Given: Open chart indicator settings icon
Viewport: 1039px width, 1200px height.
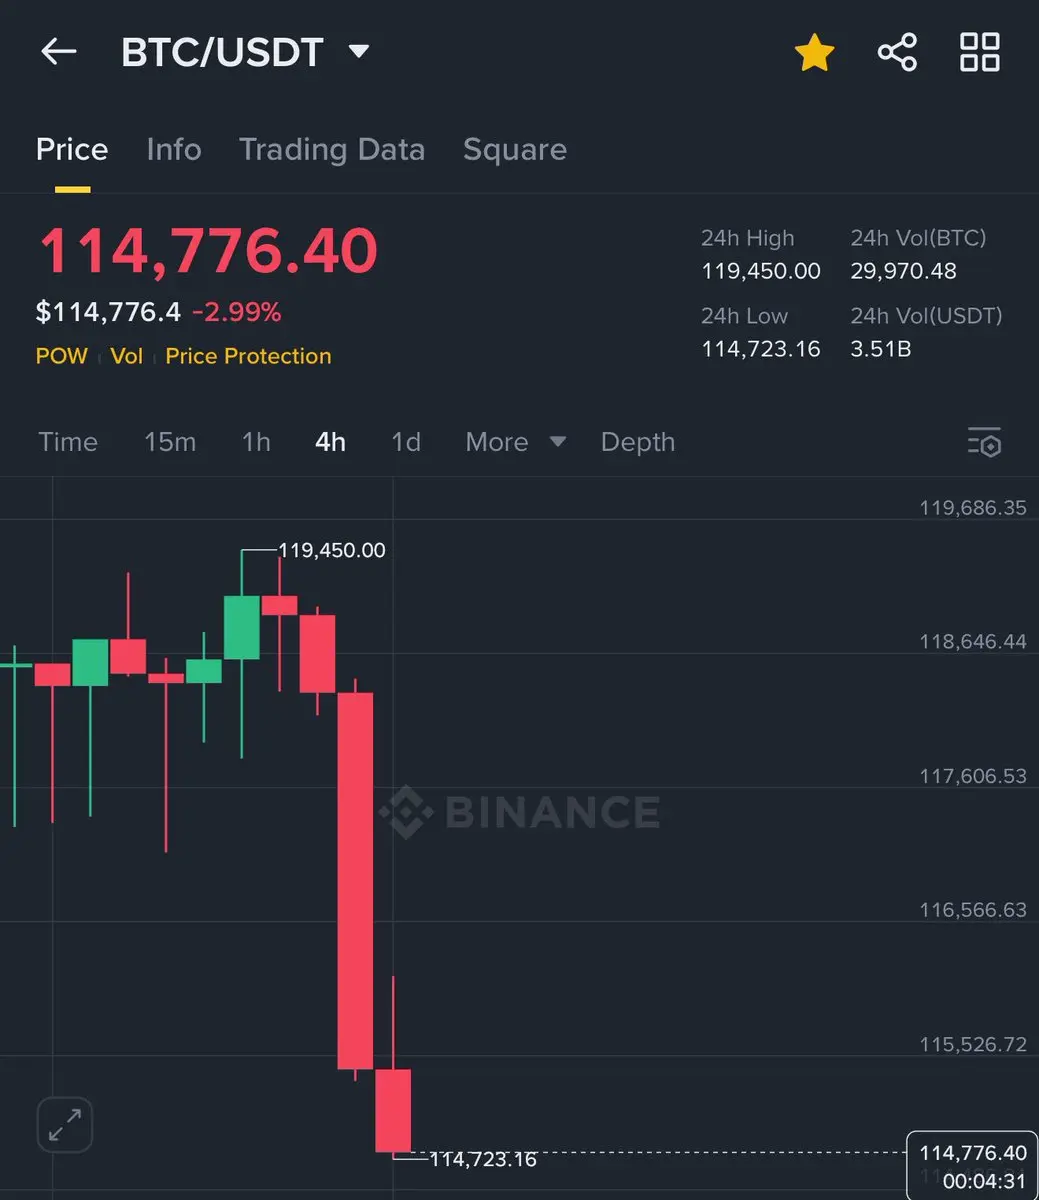Looking at the screenshot, I should pos(984,442).
